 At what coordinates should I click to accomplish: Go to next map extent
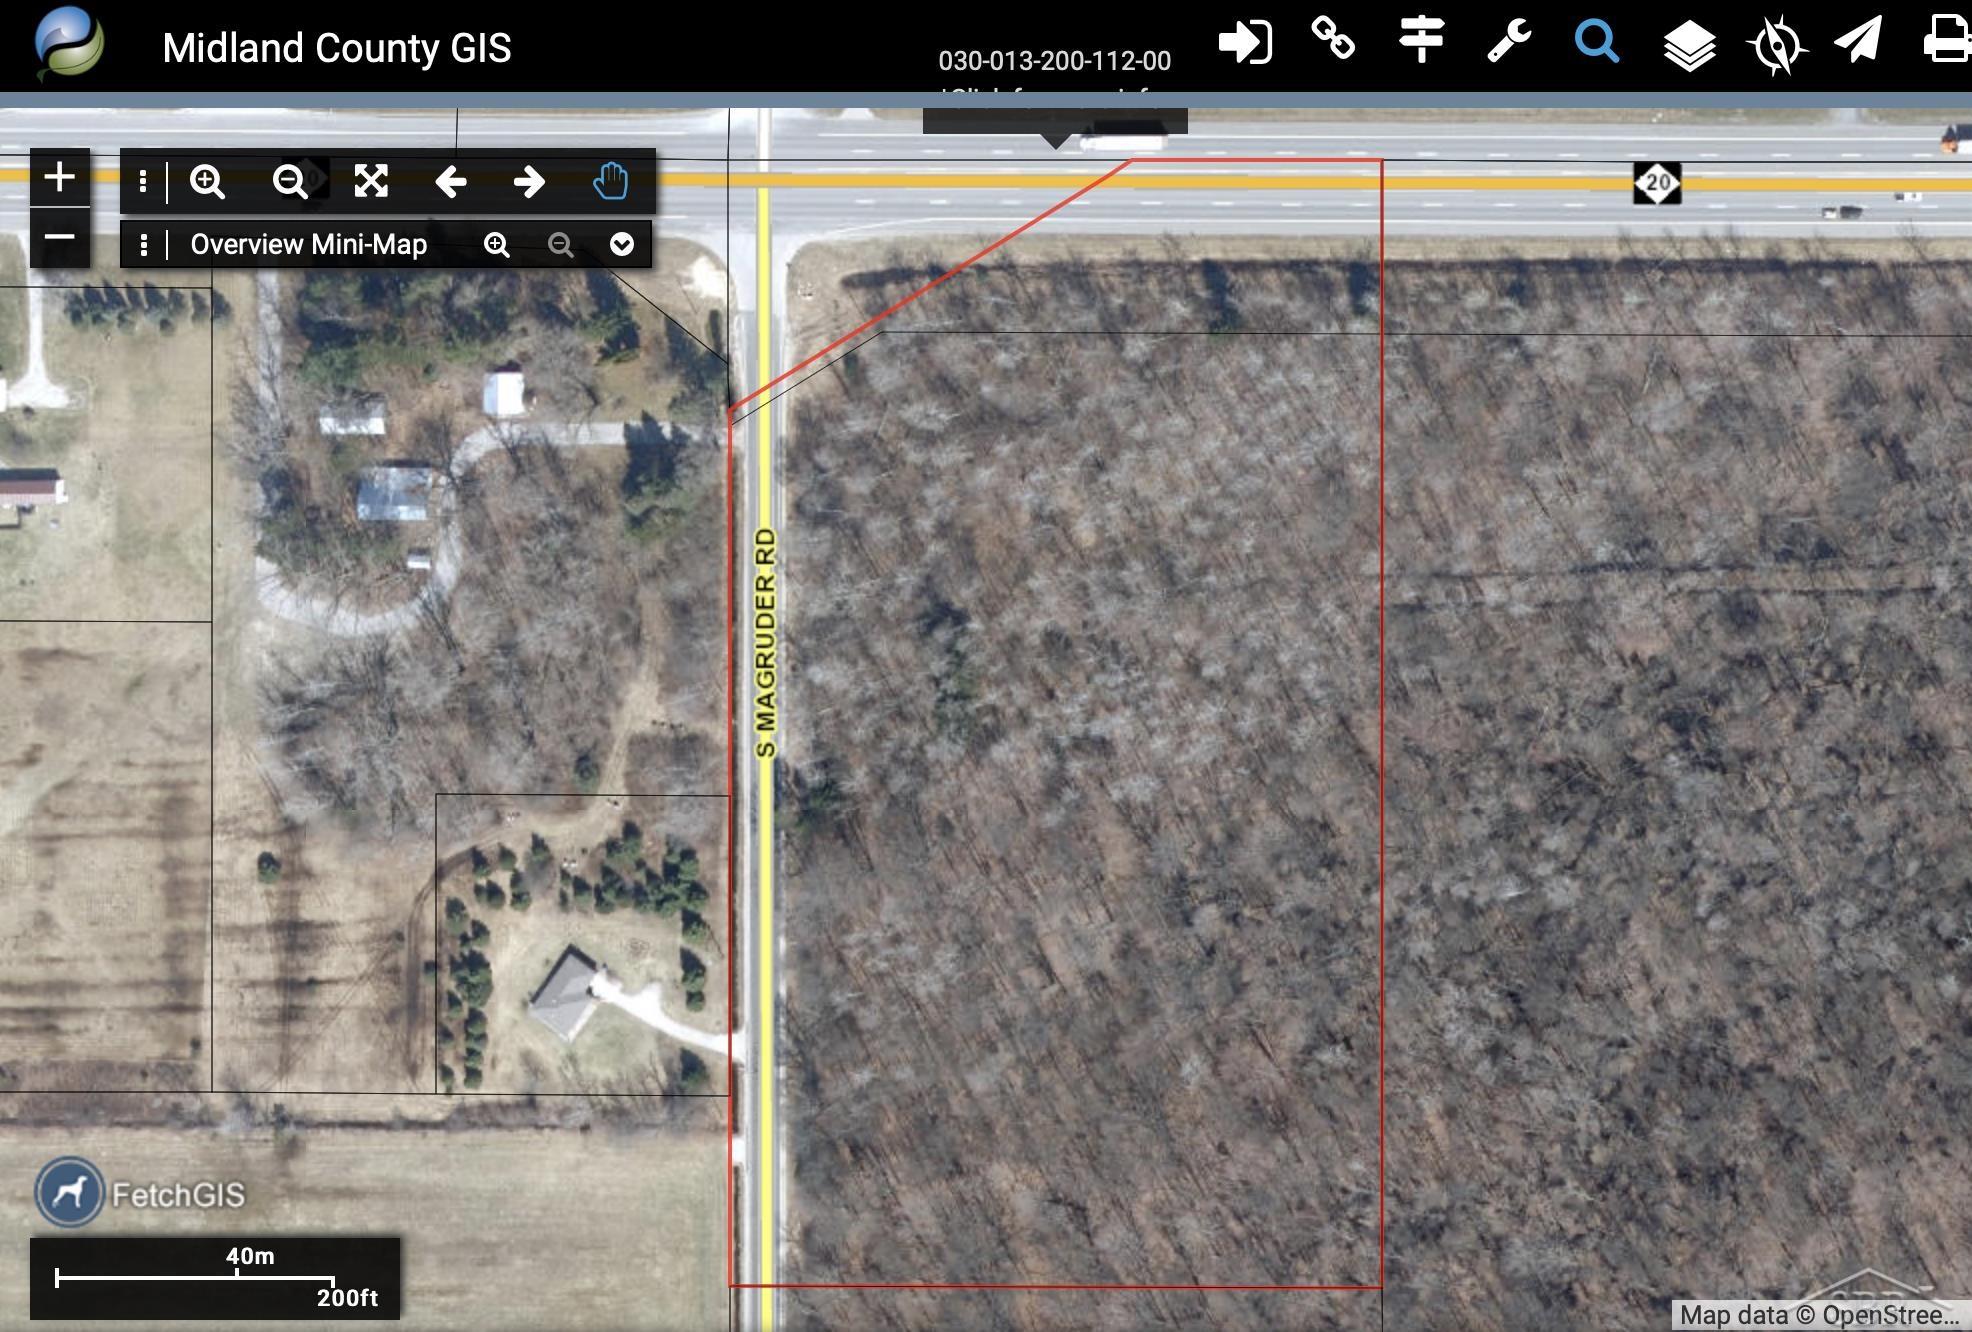(x=529, y=181)
